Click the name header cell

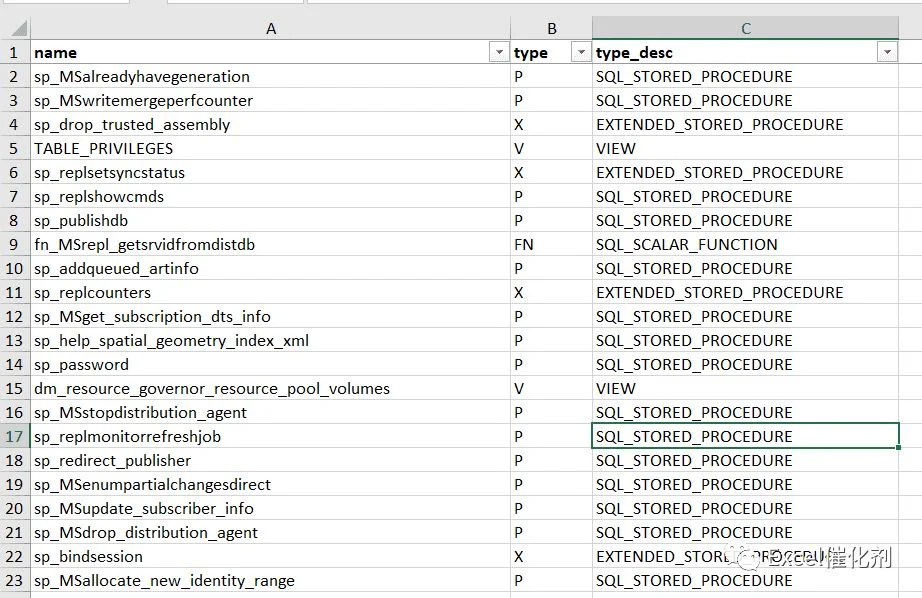point(270,52)
